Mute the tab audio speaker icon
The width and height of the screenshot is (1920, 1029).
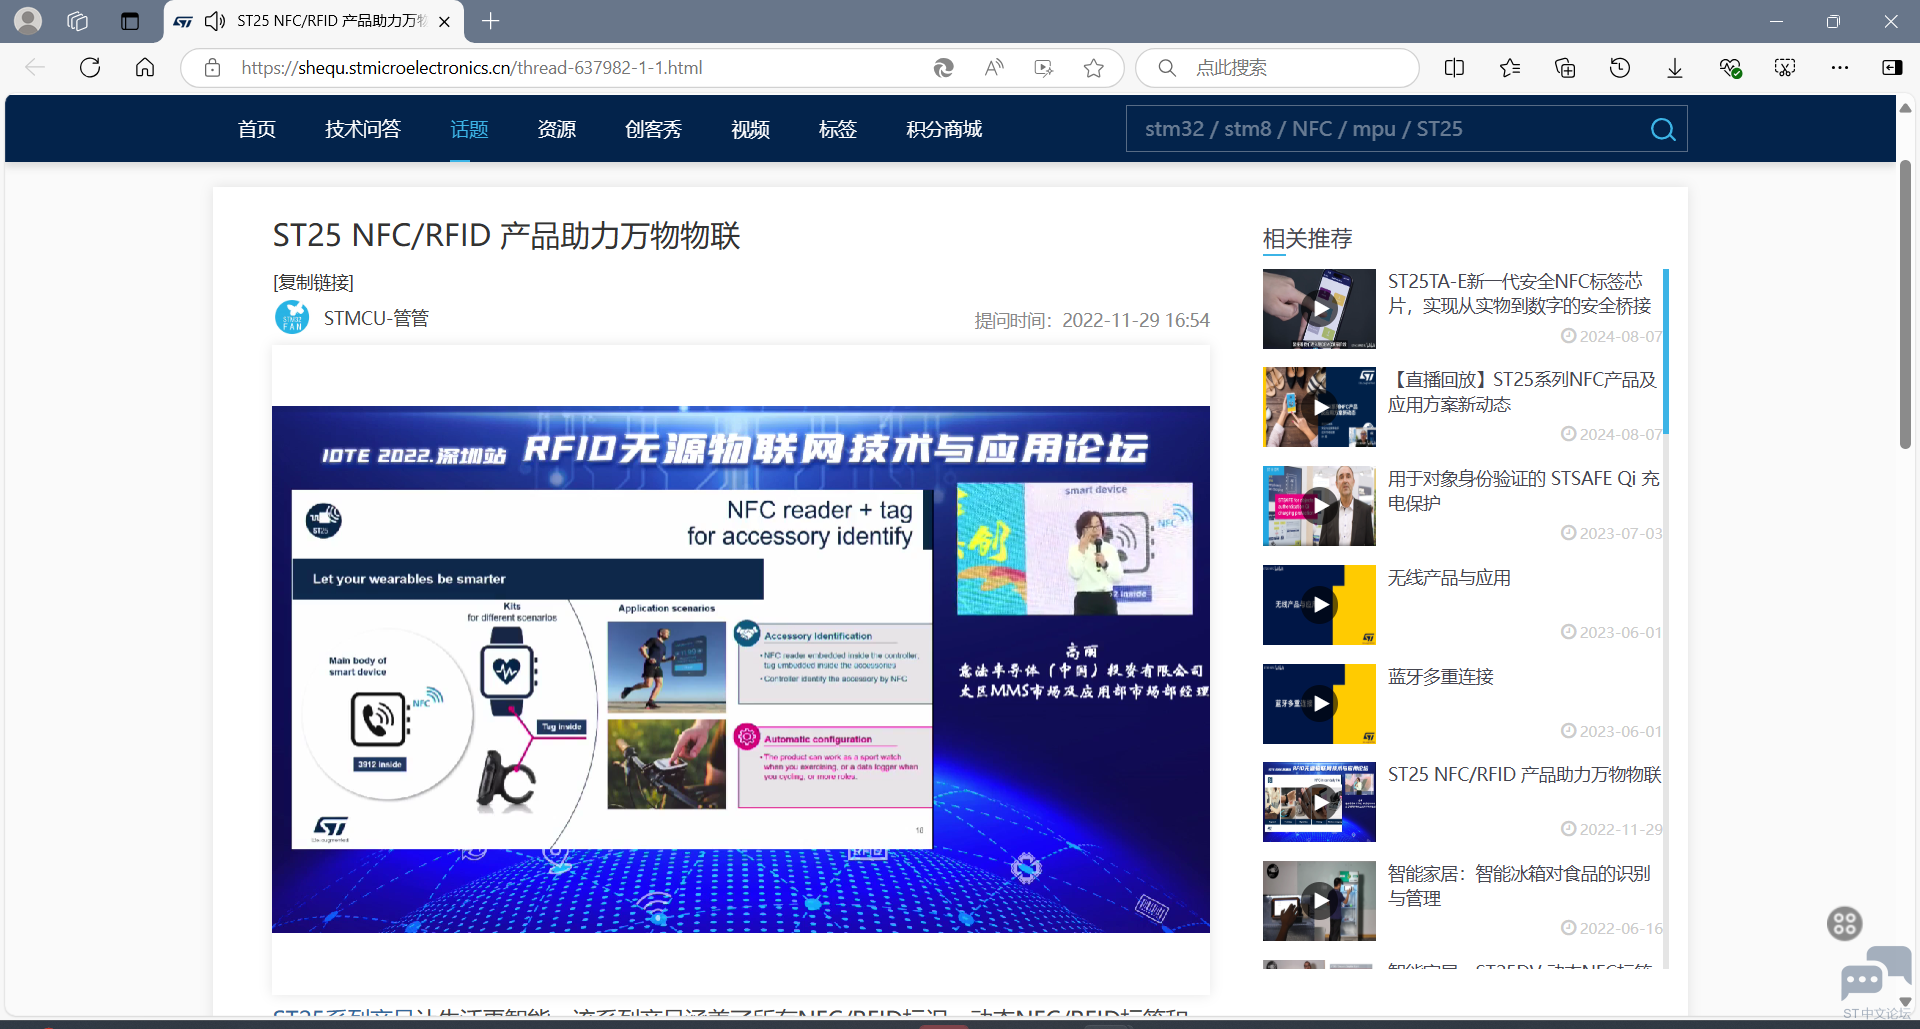click(214, 21)
